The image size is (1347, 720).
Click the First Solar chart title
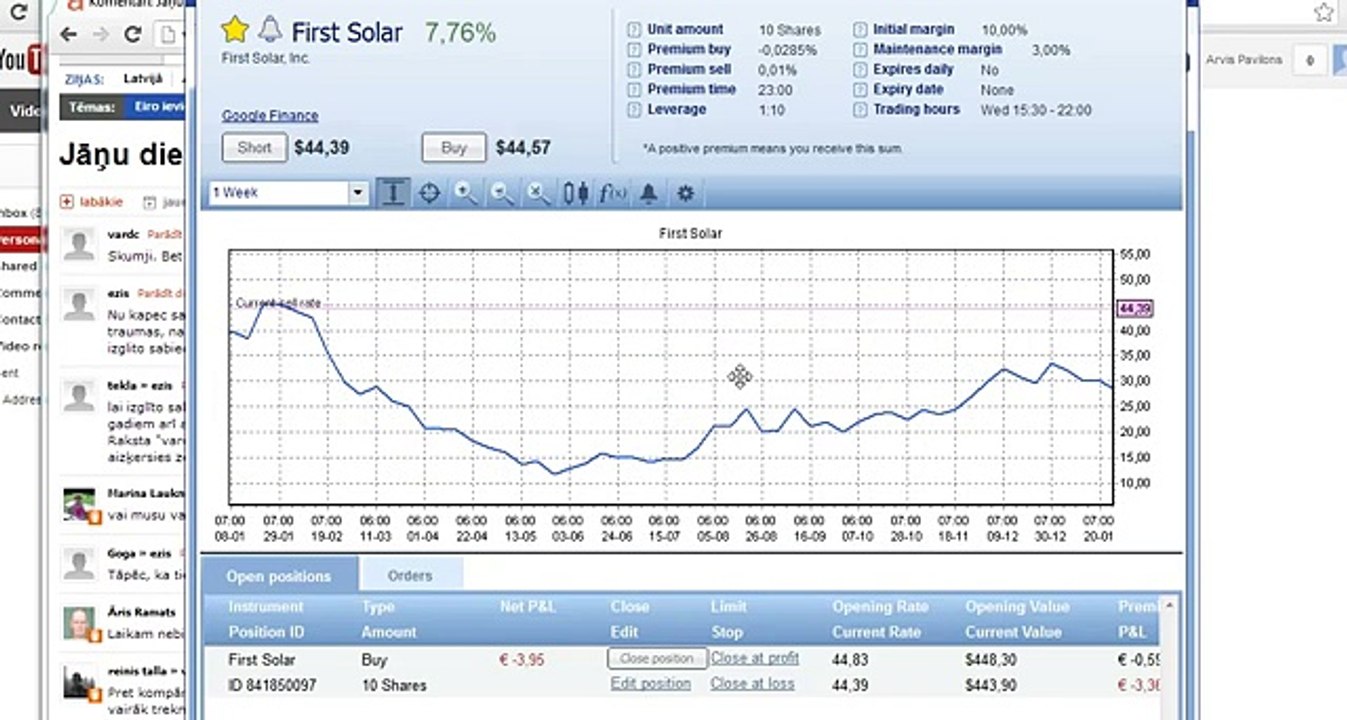tap(690, 234)
